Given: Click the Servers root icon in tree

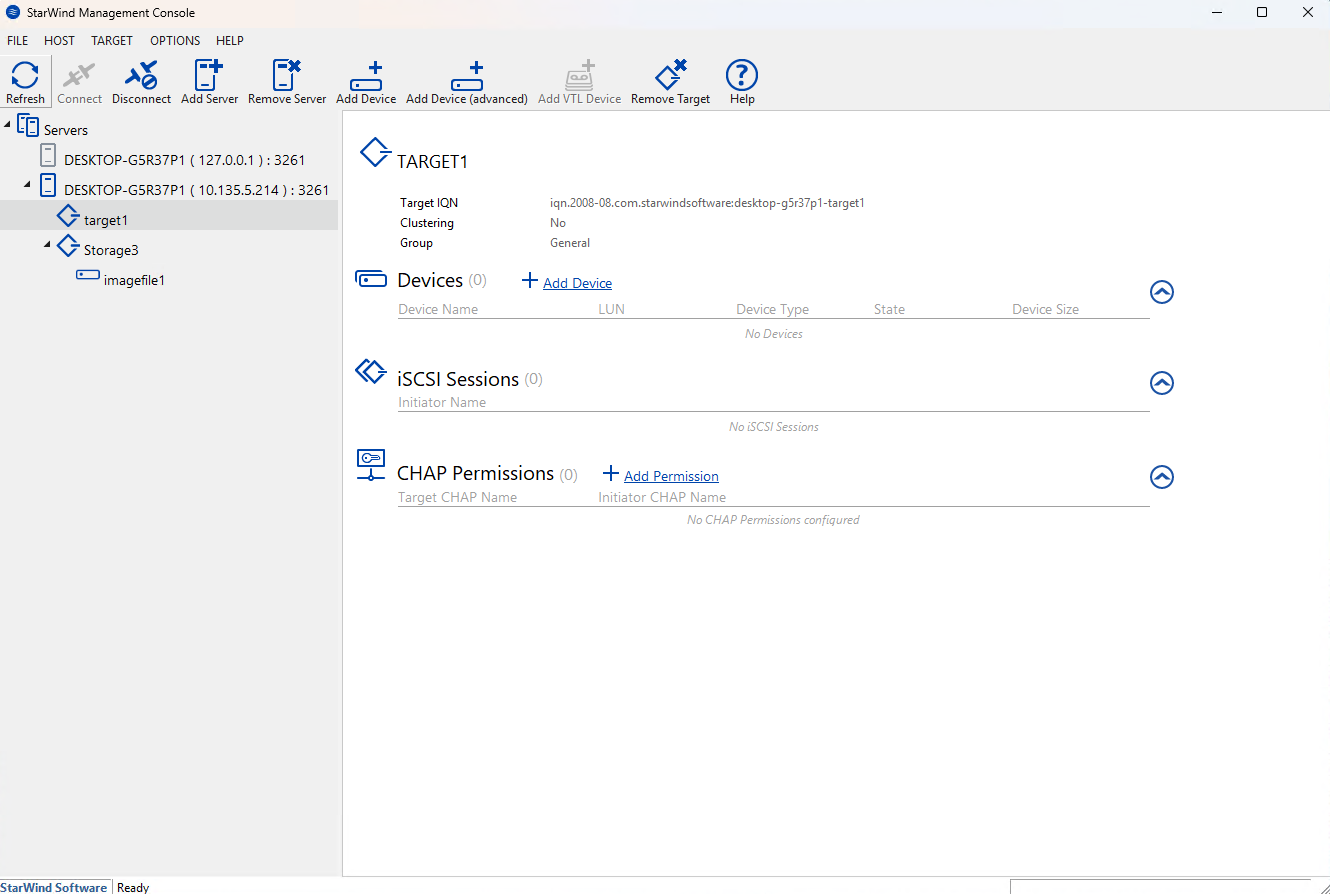Looking at the screenshot, I should (28, 127).
